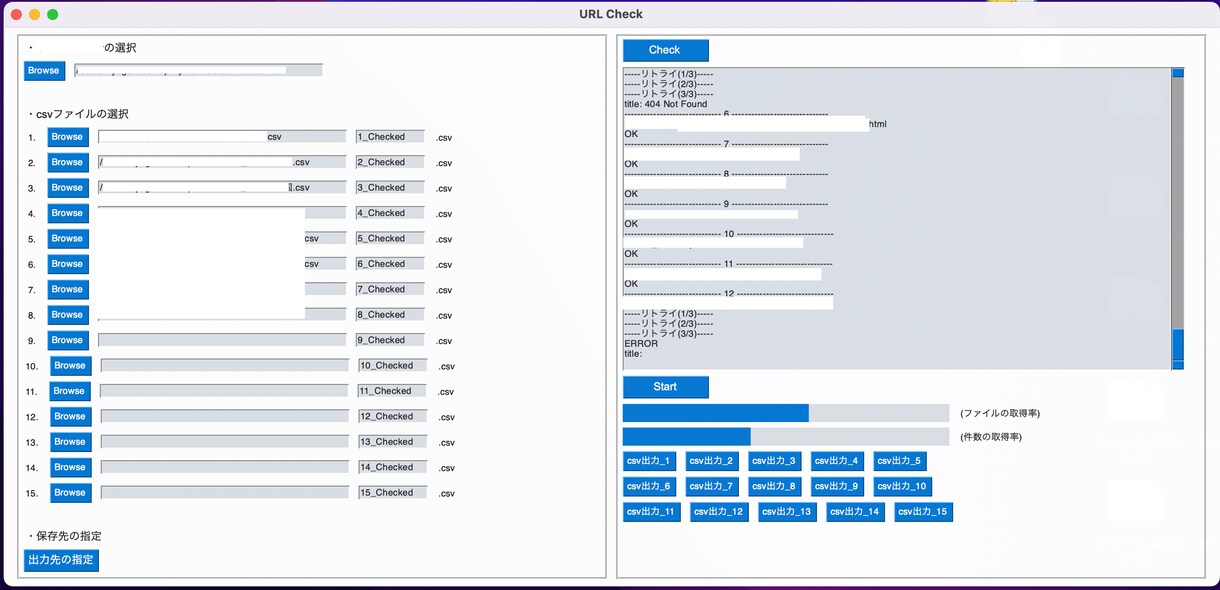Viewport: 1220px width, 590px height.
Task: Click the 出力先の指定 button
Action: tap(61, 560)
